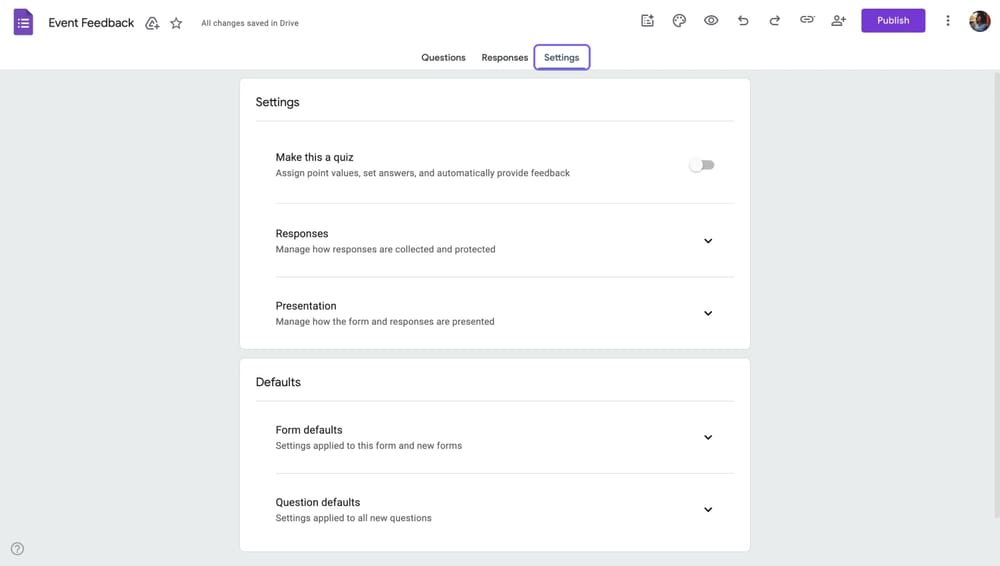This screenshot has height=566, width=1000.
Task: Open the Google account avatar
Action: (980, 21)
